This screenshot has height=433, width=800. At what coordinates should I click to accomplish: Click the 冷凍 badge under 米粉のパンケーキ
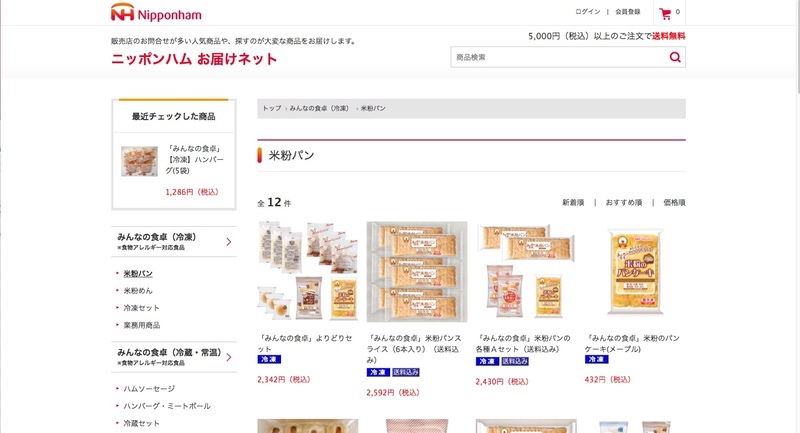tap(596, 359)
